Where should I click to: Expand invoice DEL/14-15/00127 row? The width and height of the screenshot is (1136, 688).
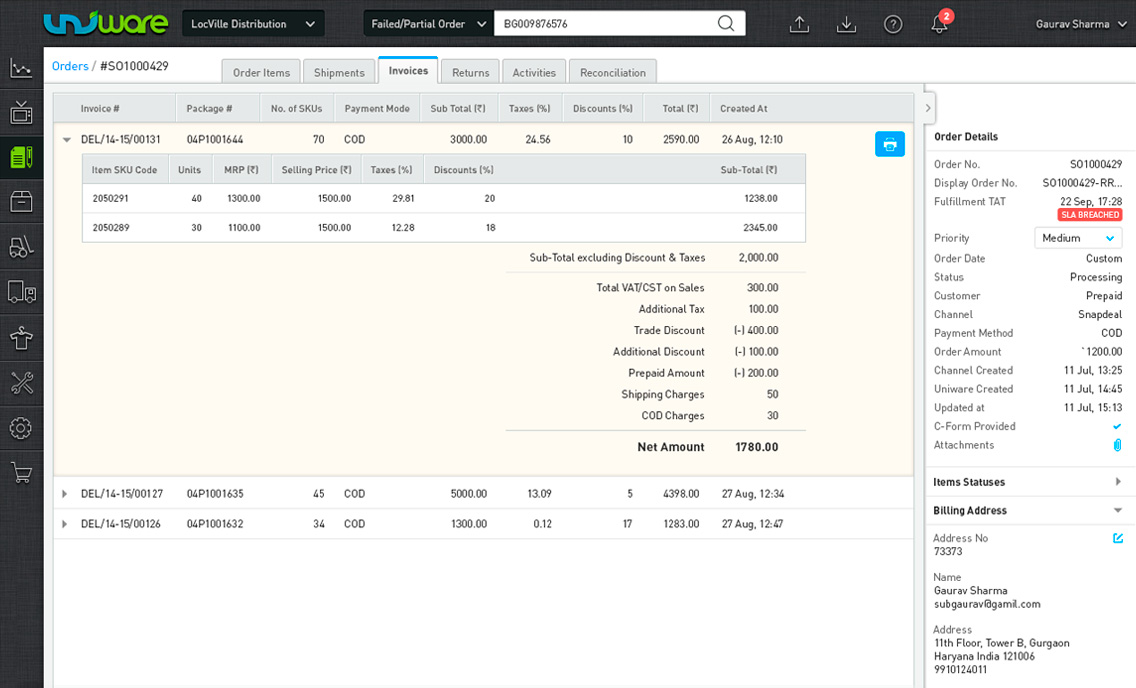(65, 494)
